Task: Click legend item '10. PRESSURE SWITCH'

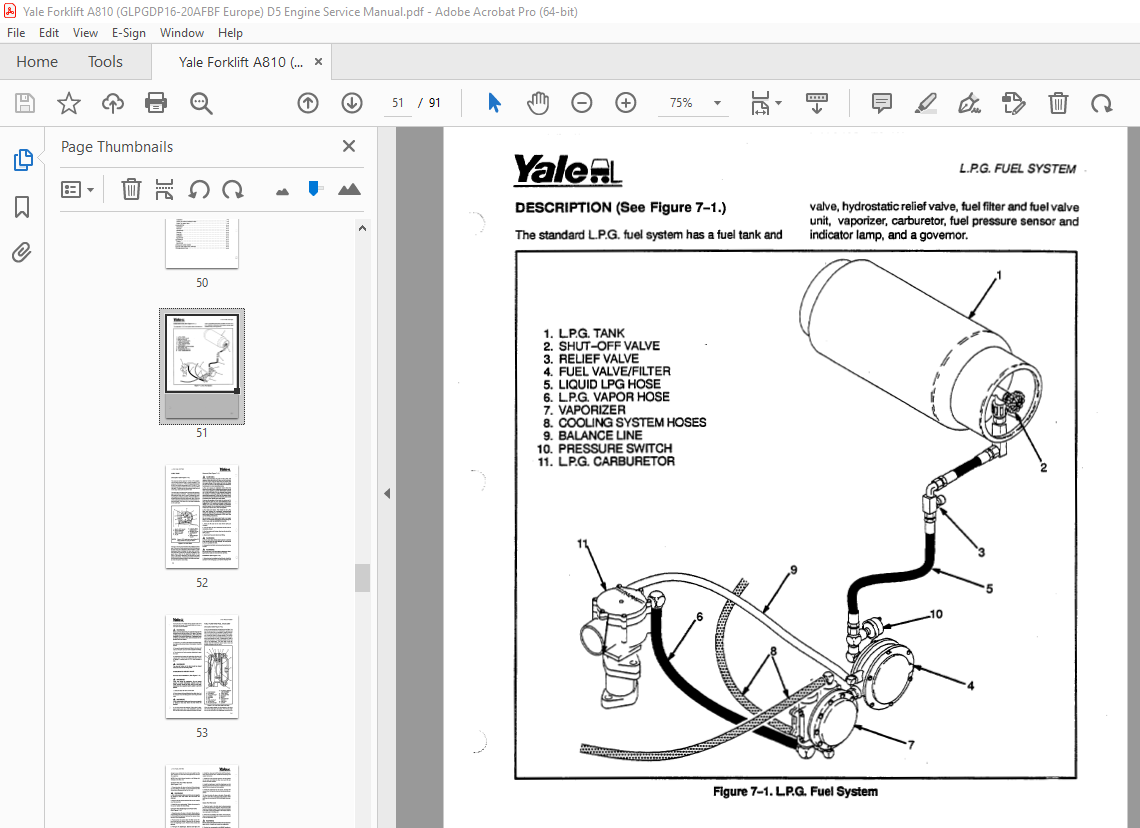Action: [604, 449]
